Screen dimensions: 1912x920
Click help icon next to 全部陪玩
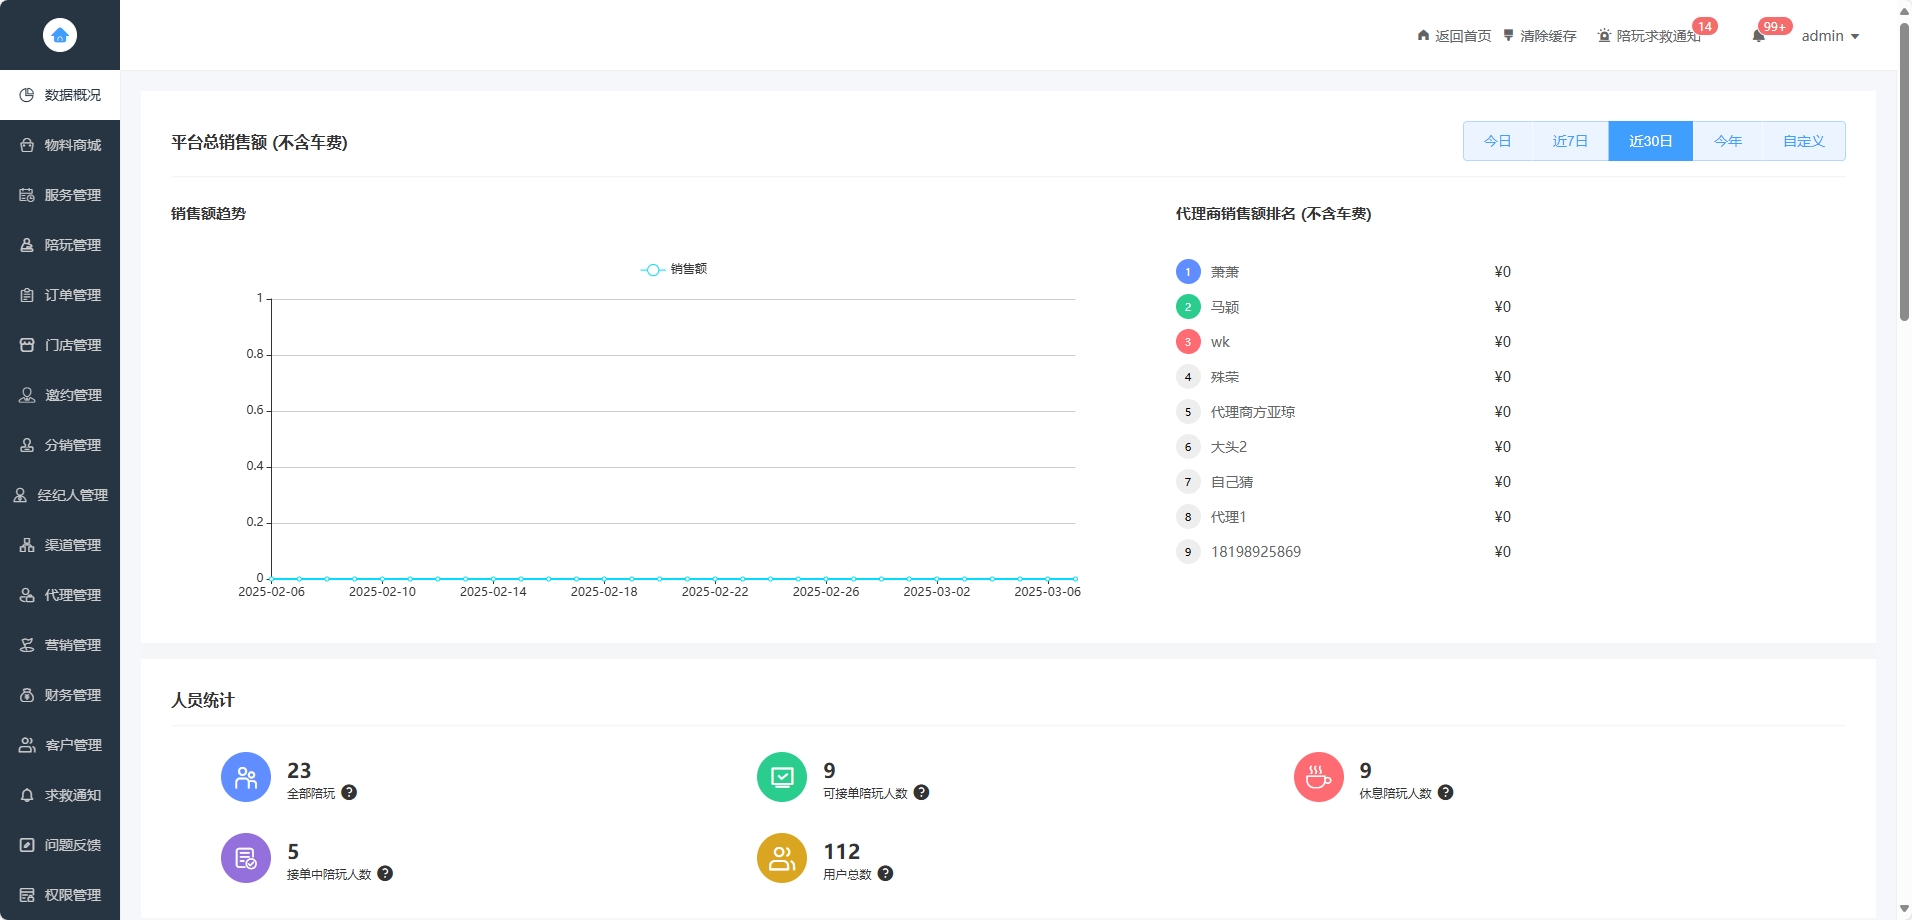[349, 792]
